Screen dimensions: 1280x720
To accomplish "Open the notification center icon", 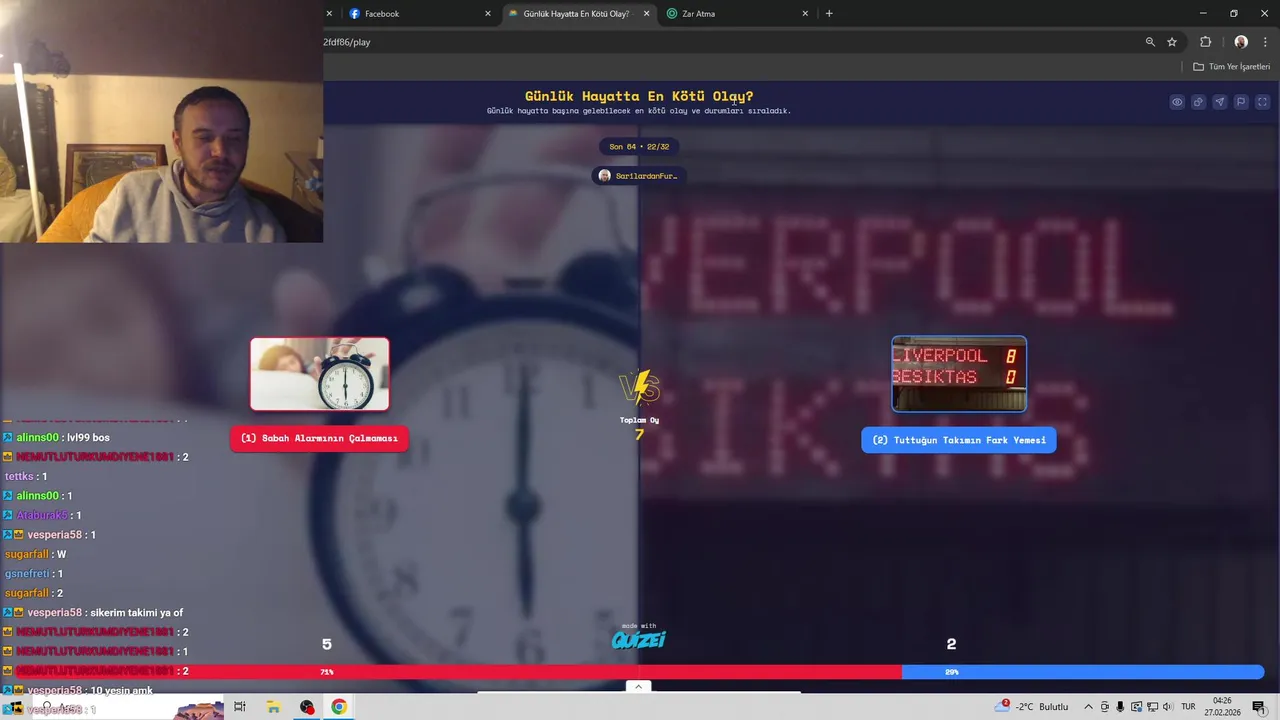I will pyautogui.click(x=1259, y=707).
